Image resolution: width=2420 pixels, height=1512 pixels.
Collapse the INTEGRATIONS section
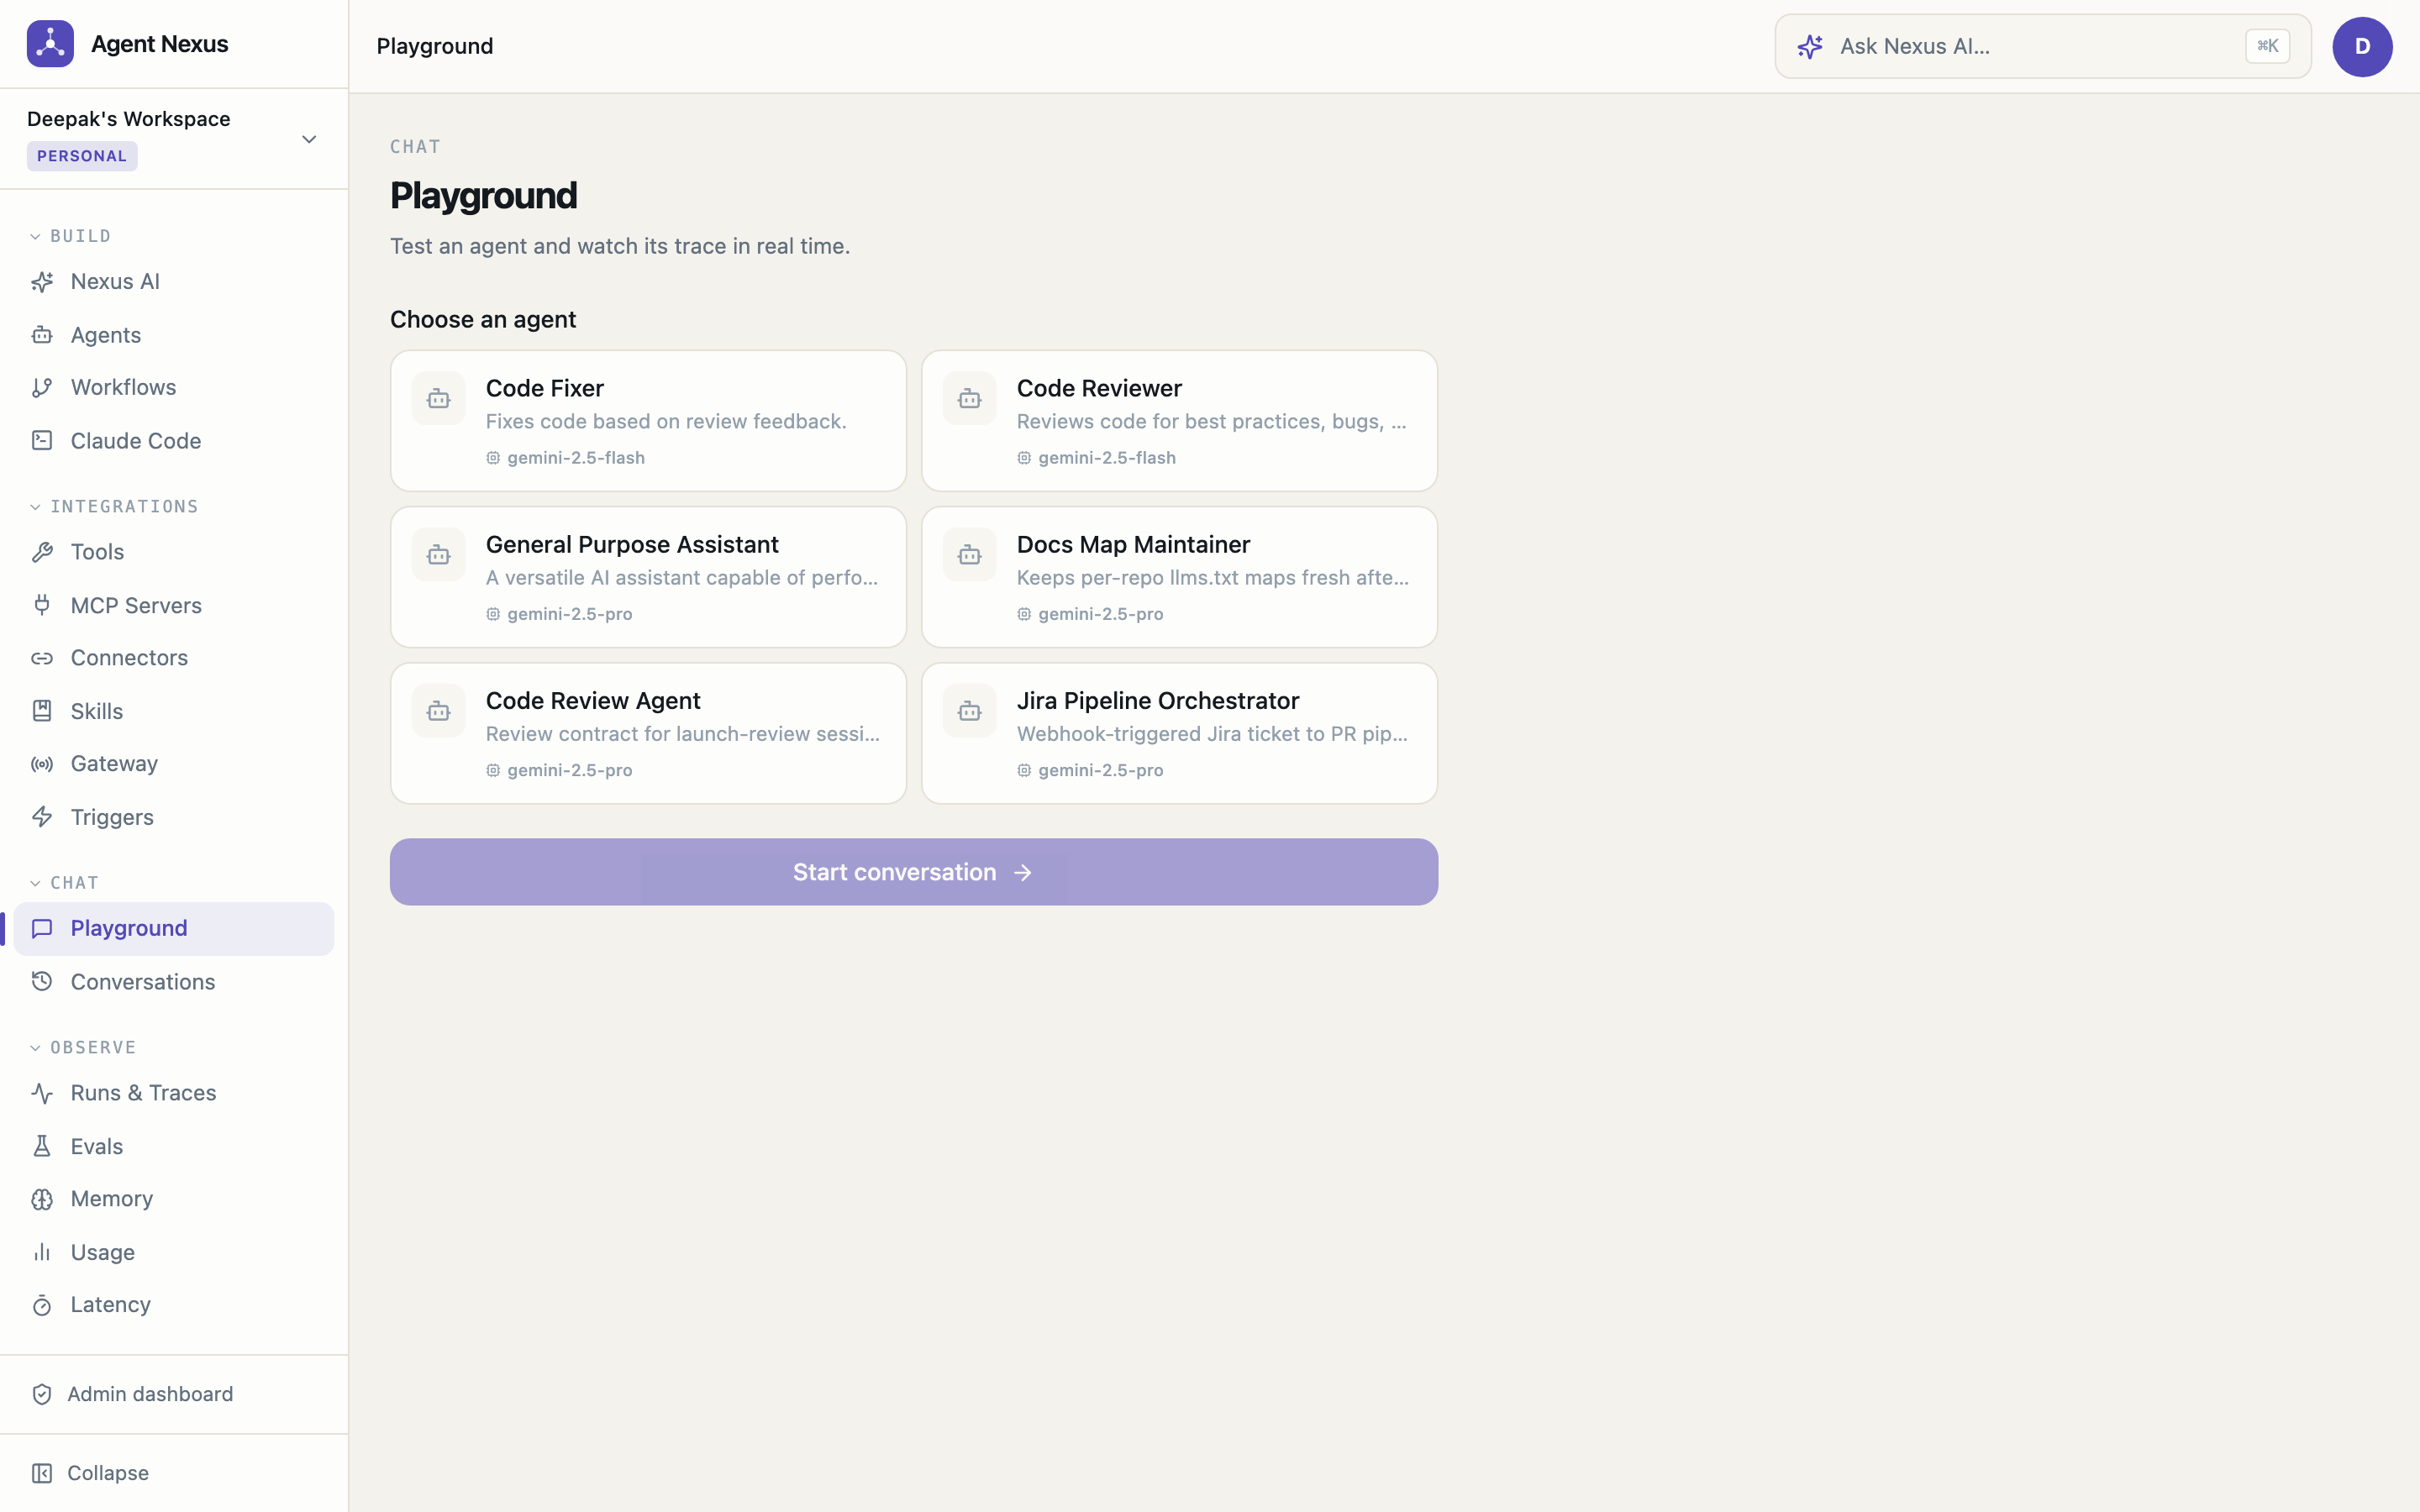tap(114, 507)
